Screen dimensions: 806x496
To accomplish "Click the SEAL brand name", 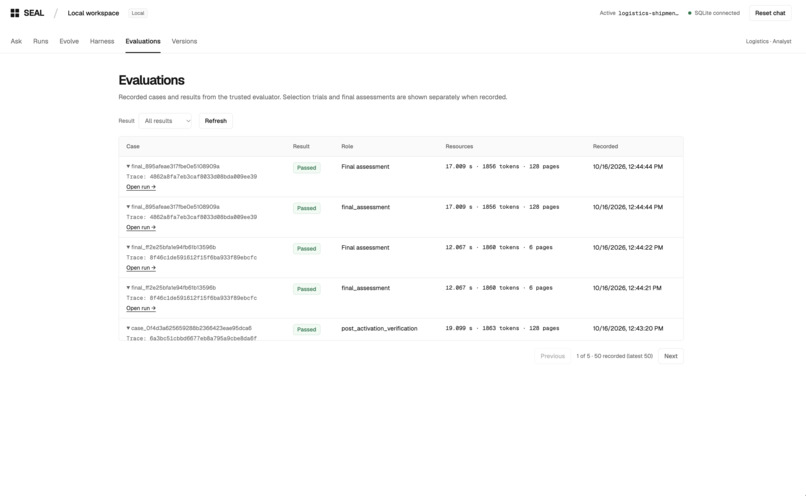I will click(x=34, y=13).
